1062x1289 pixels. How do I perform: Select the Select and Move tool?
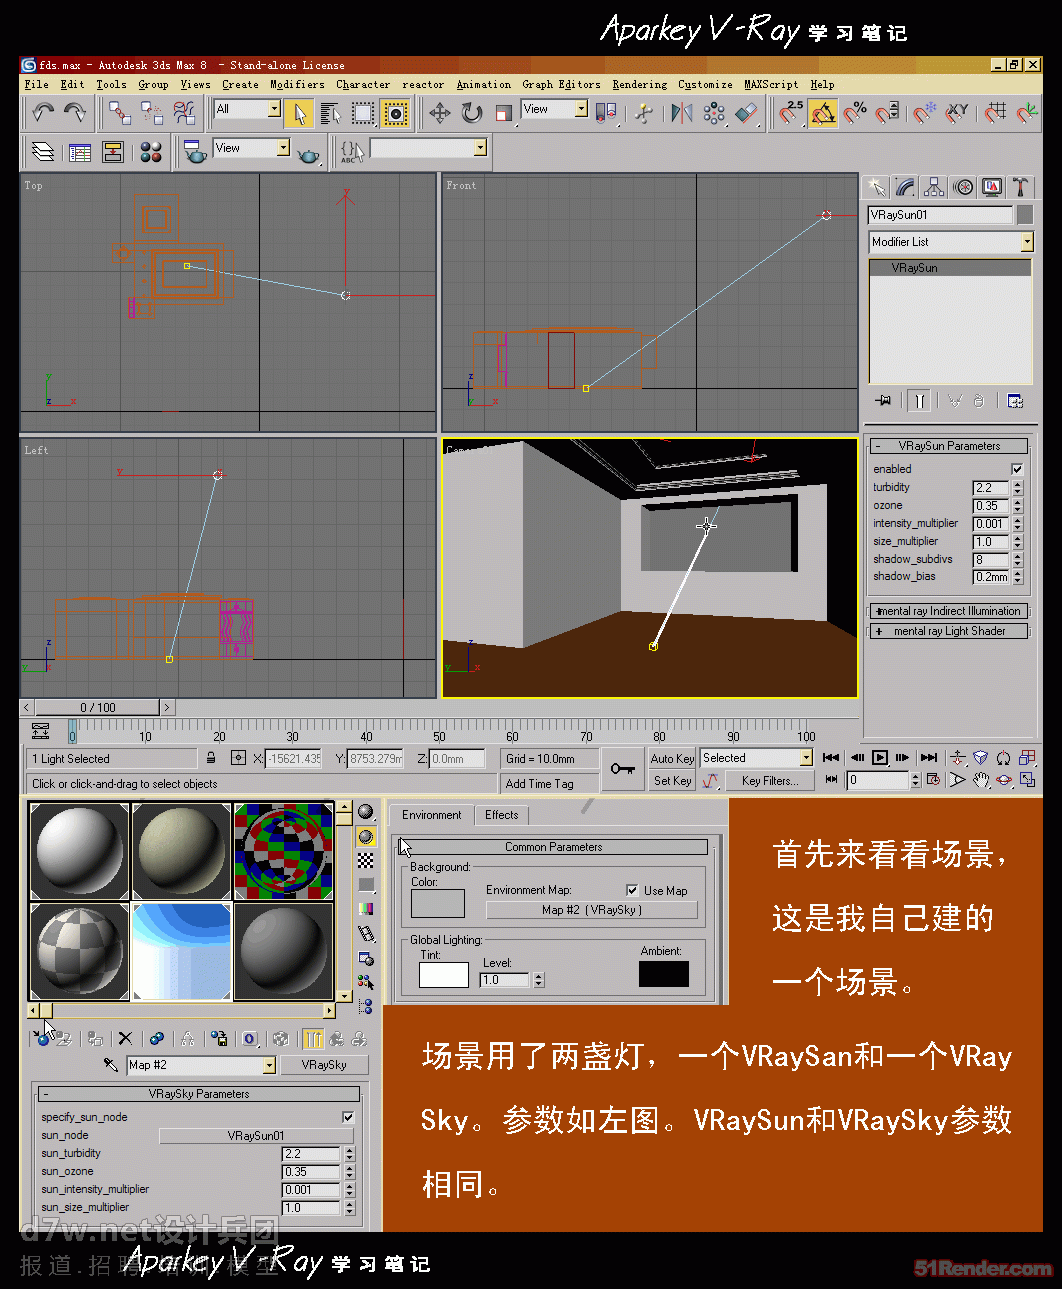coord(440,113)
